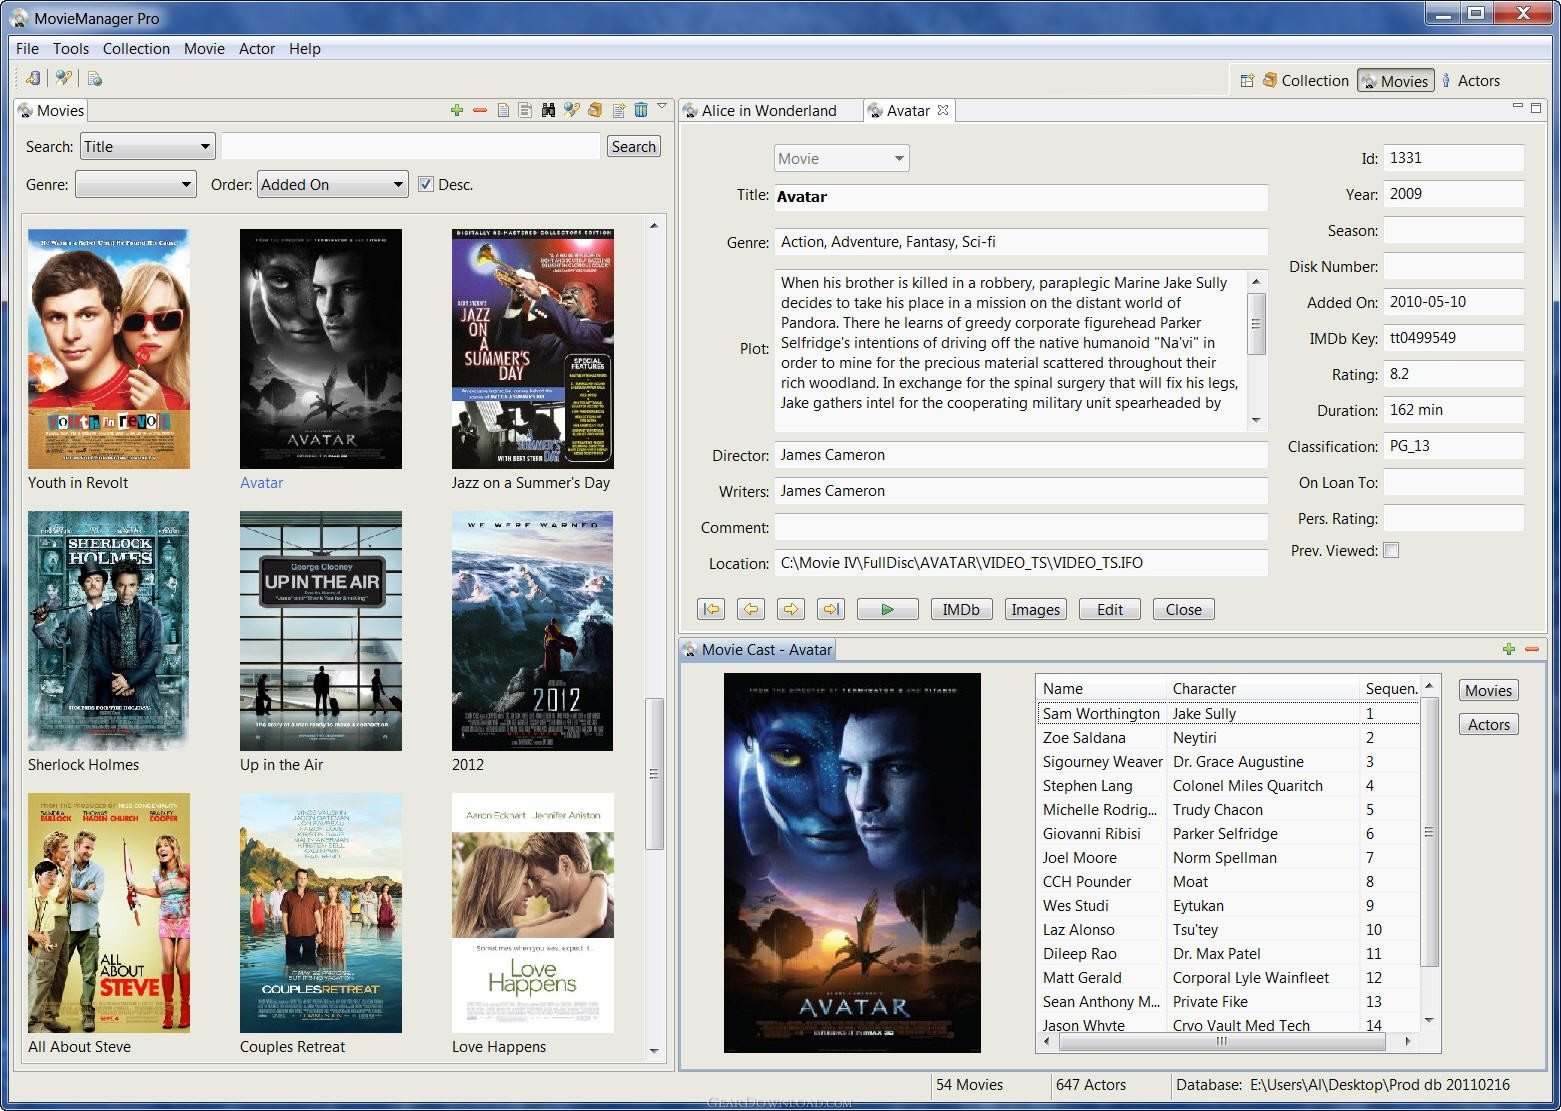The image size is (1561, 1111).
Task: Click the Edit button
Action: [1110, 609]
